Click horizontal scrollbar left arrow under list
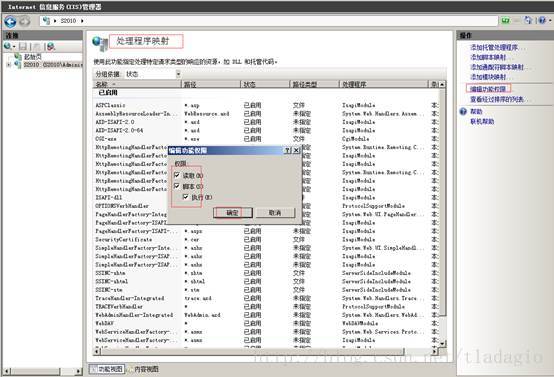The width and height of the screenshot is (554, 377). click(x=97, y=352)
